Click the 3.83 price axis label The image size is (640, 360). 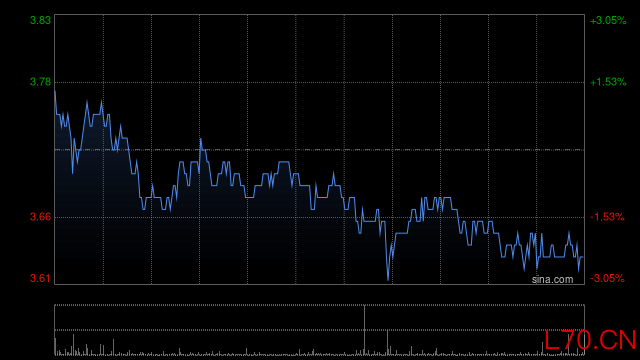[x=40, y=20]
